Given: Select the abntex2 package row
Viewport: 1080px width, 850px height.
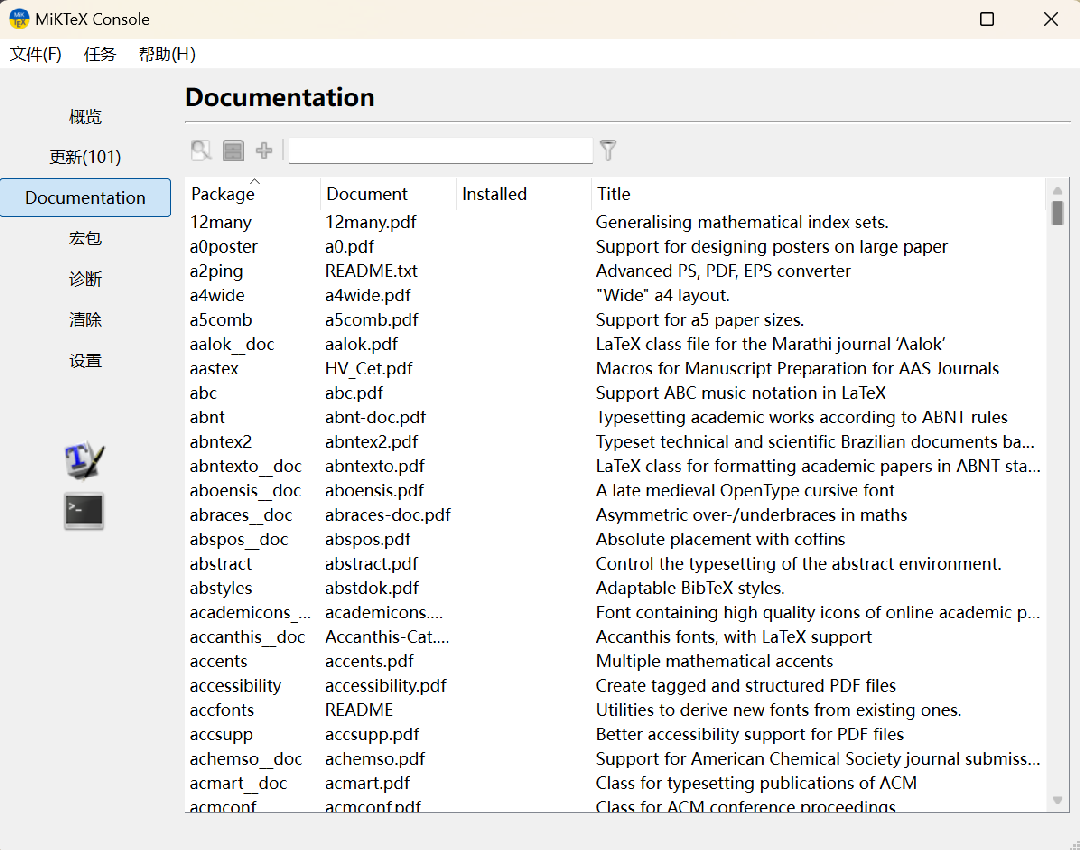Looking at the screenshot, I should pos(221,442).
